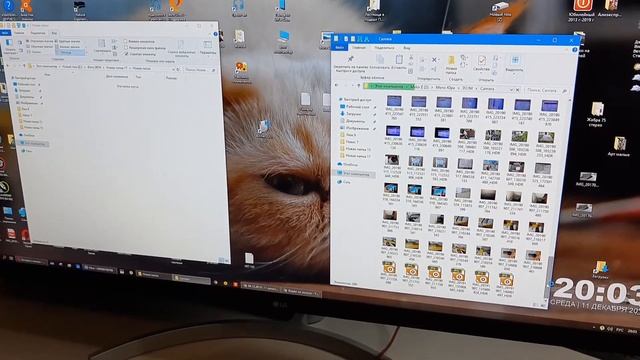The height and width of the screenshot is (360, 640).
Task: Select Quick access in Camera navigation pane
Action: [356, 100]
